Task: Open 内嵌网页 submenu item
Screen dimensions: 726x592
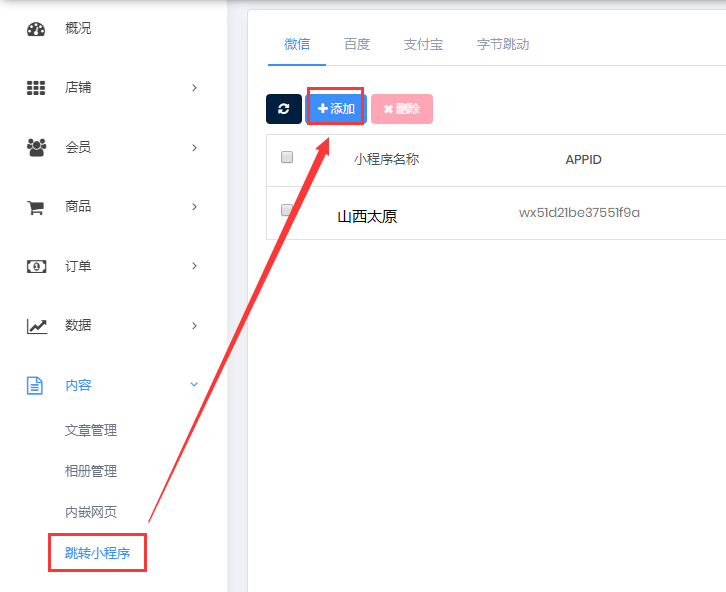Action: click(x=91, y=512)
